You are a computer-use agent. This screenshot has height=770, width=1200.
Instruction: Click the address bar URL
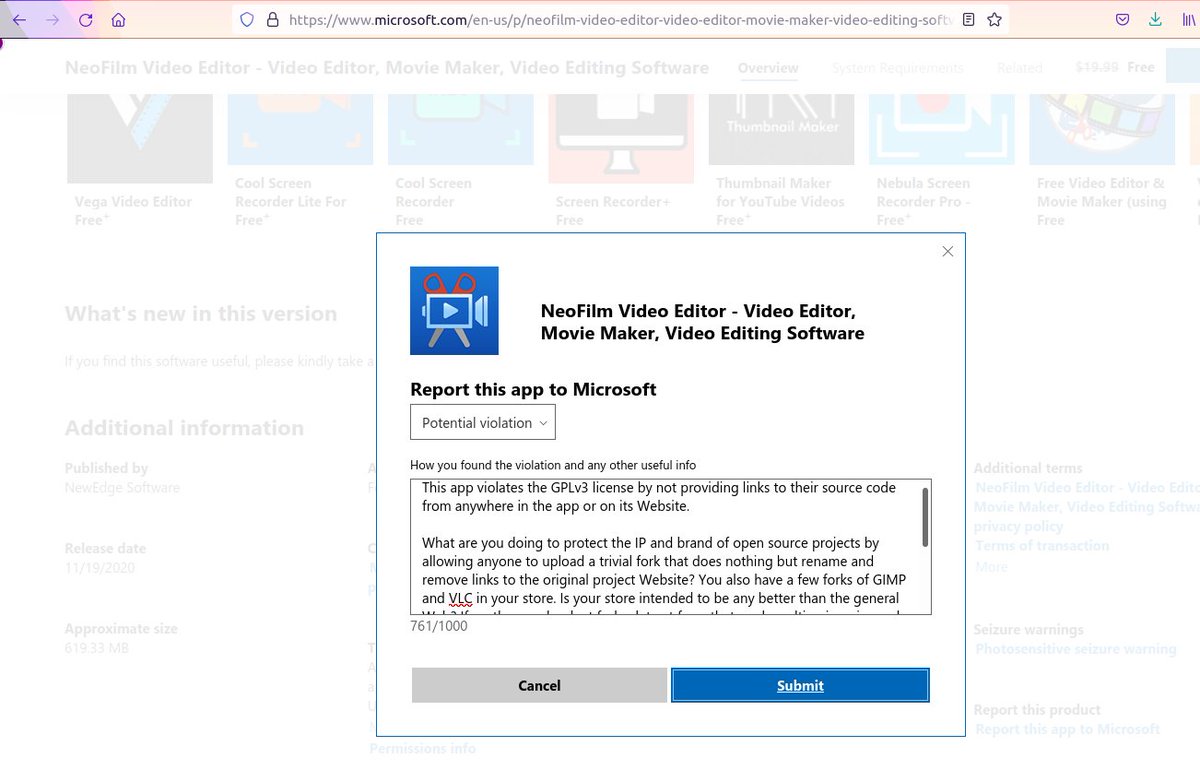coord(620,19)
